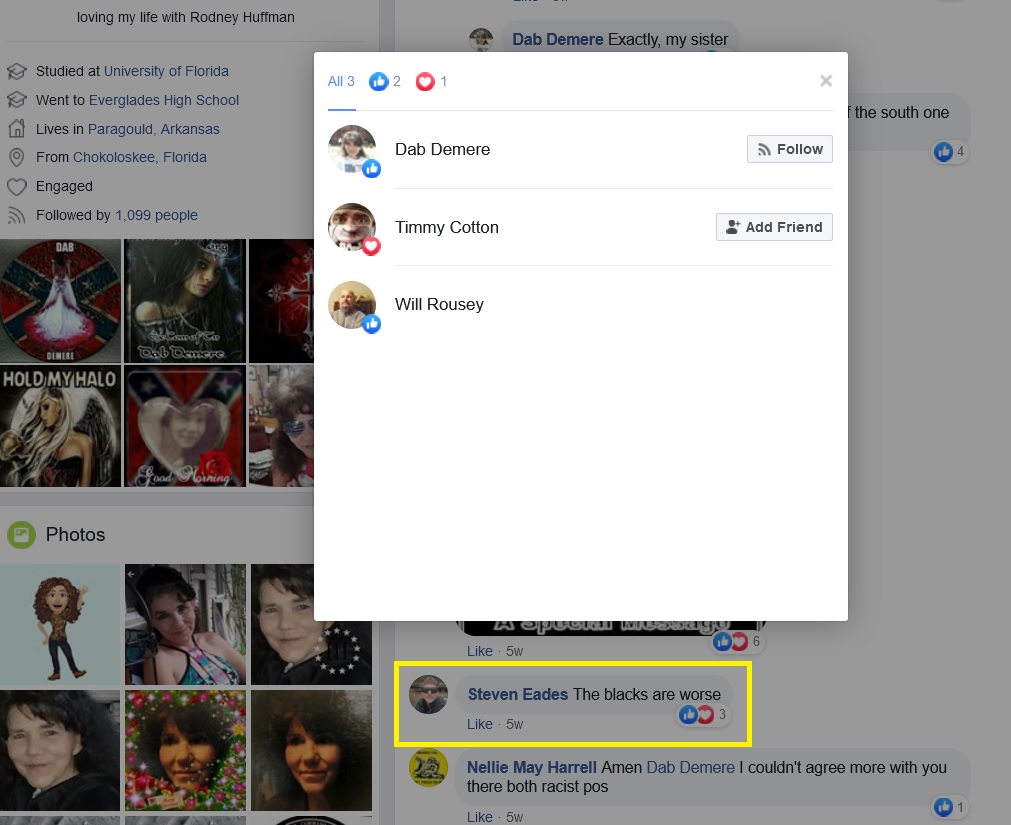This screenshot has width=1011, height=825.
Task: Open the cartoon avatar waving photo
Action: 60,625
